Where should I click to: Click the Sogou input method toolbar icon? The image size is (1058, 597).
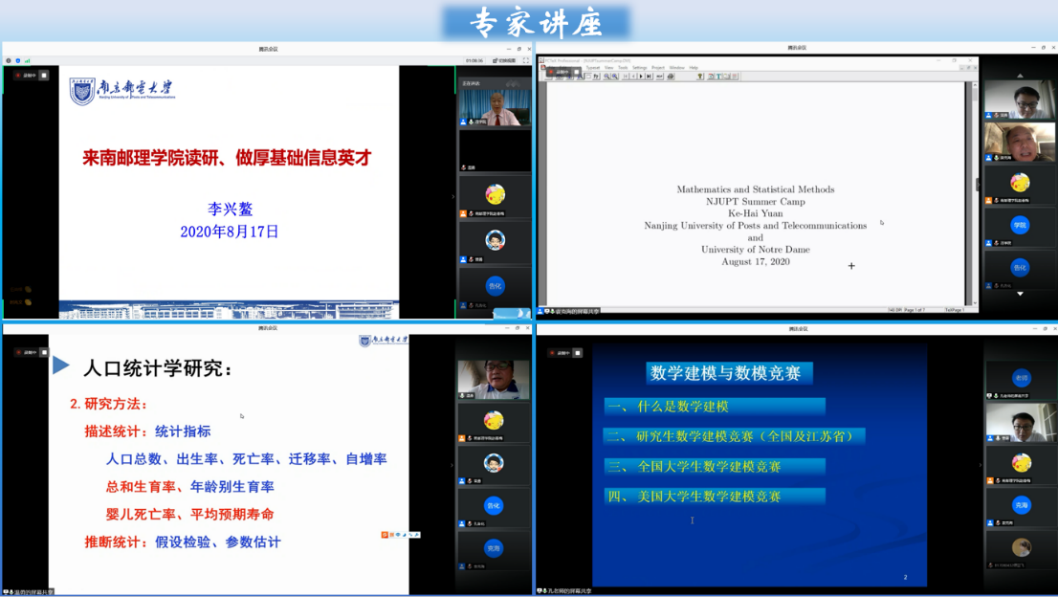tap(385, 535)
